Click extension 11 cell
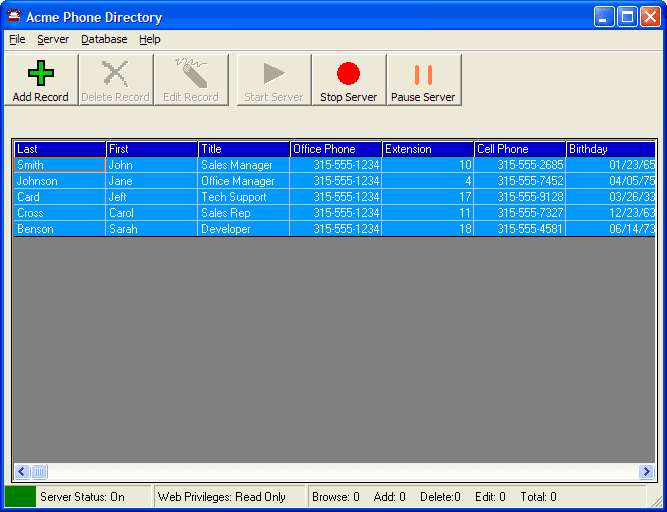667x512 pixels. point(428,213)
